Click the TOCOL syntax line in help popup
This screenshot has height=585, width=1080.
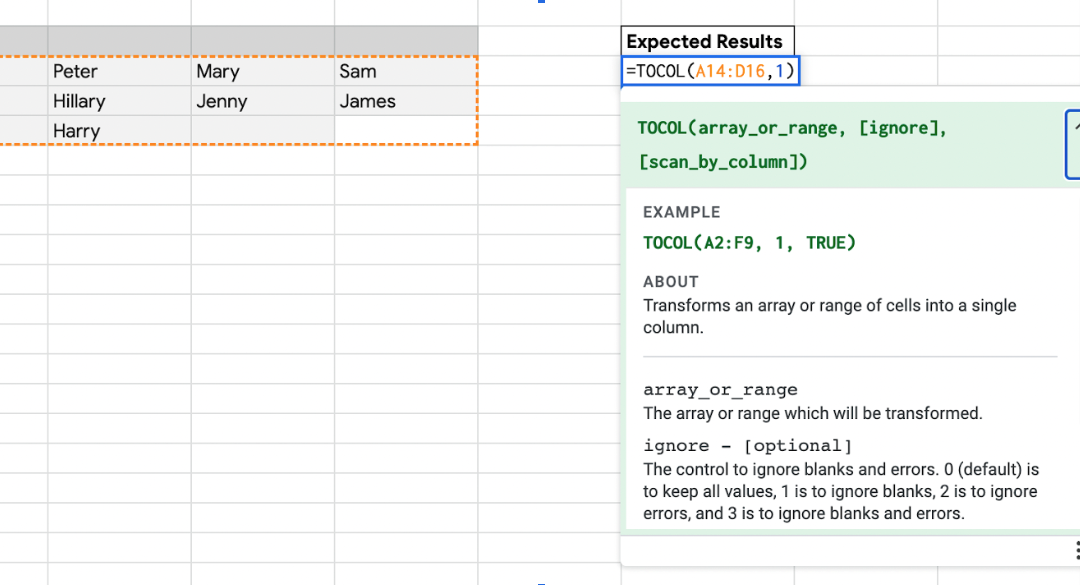tap(792, 145)
